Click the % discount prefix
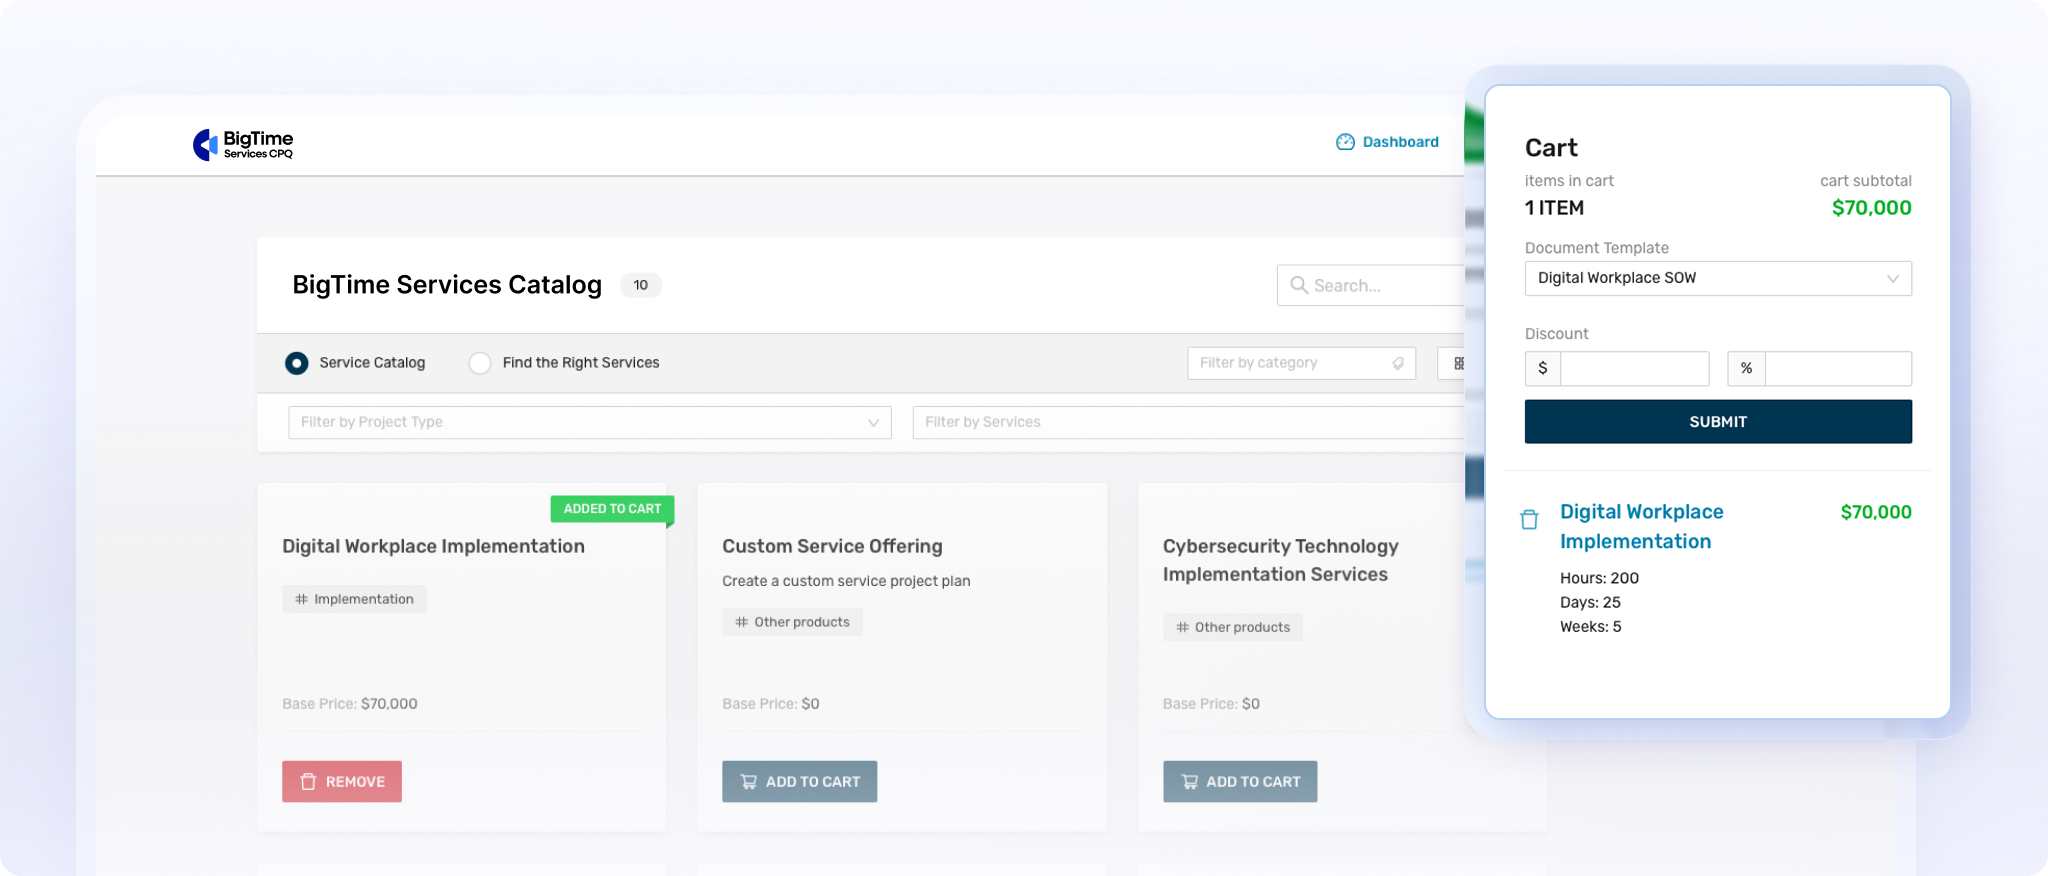Image resolution: width=2048 pixels, height=876 pixels. (x=1746, y=368)
